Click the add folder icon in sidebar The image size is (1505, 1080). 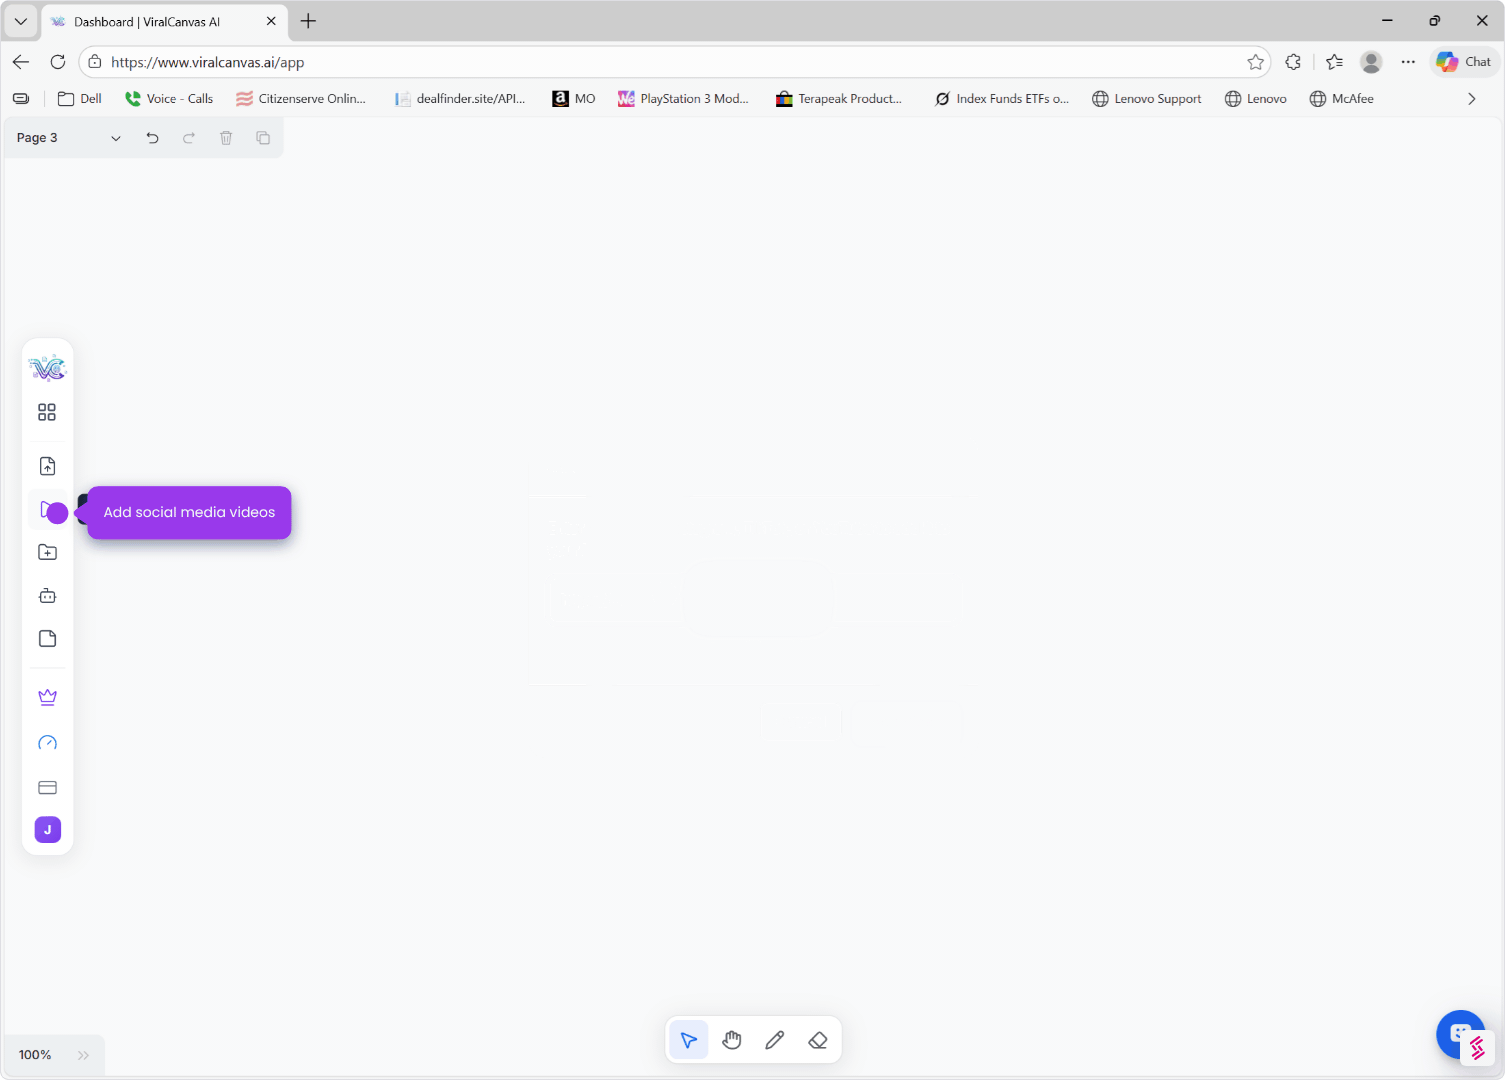(x=47, y=552)
